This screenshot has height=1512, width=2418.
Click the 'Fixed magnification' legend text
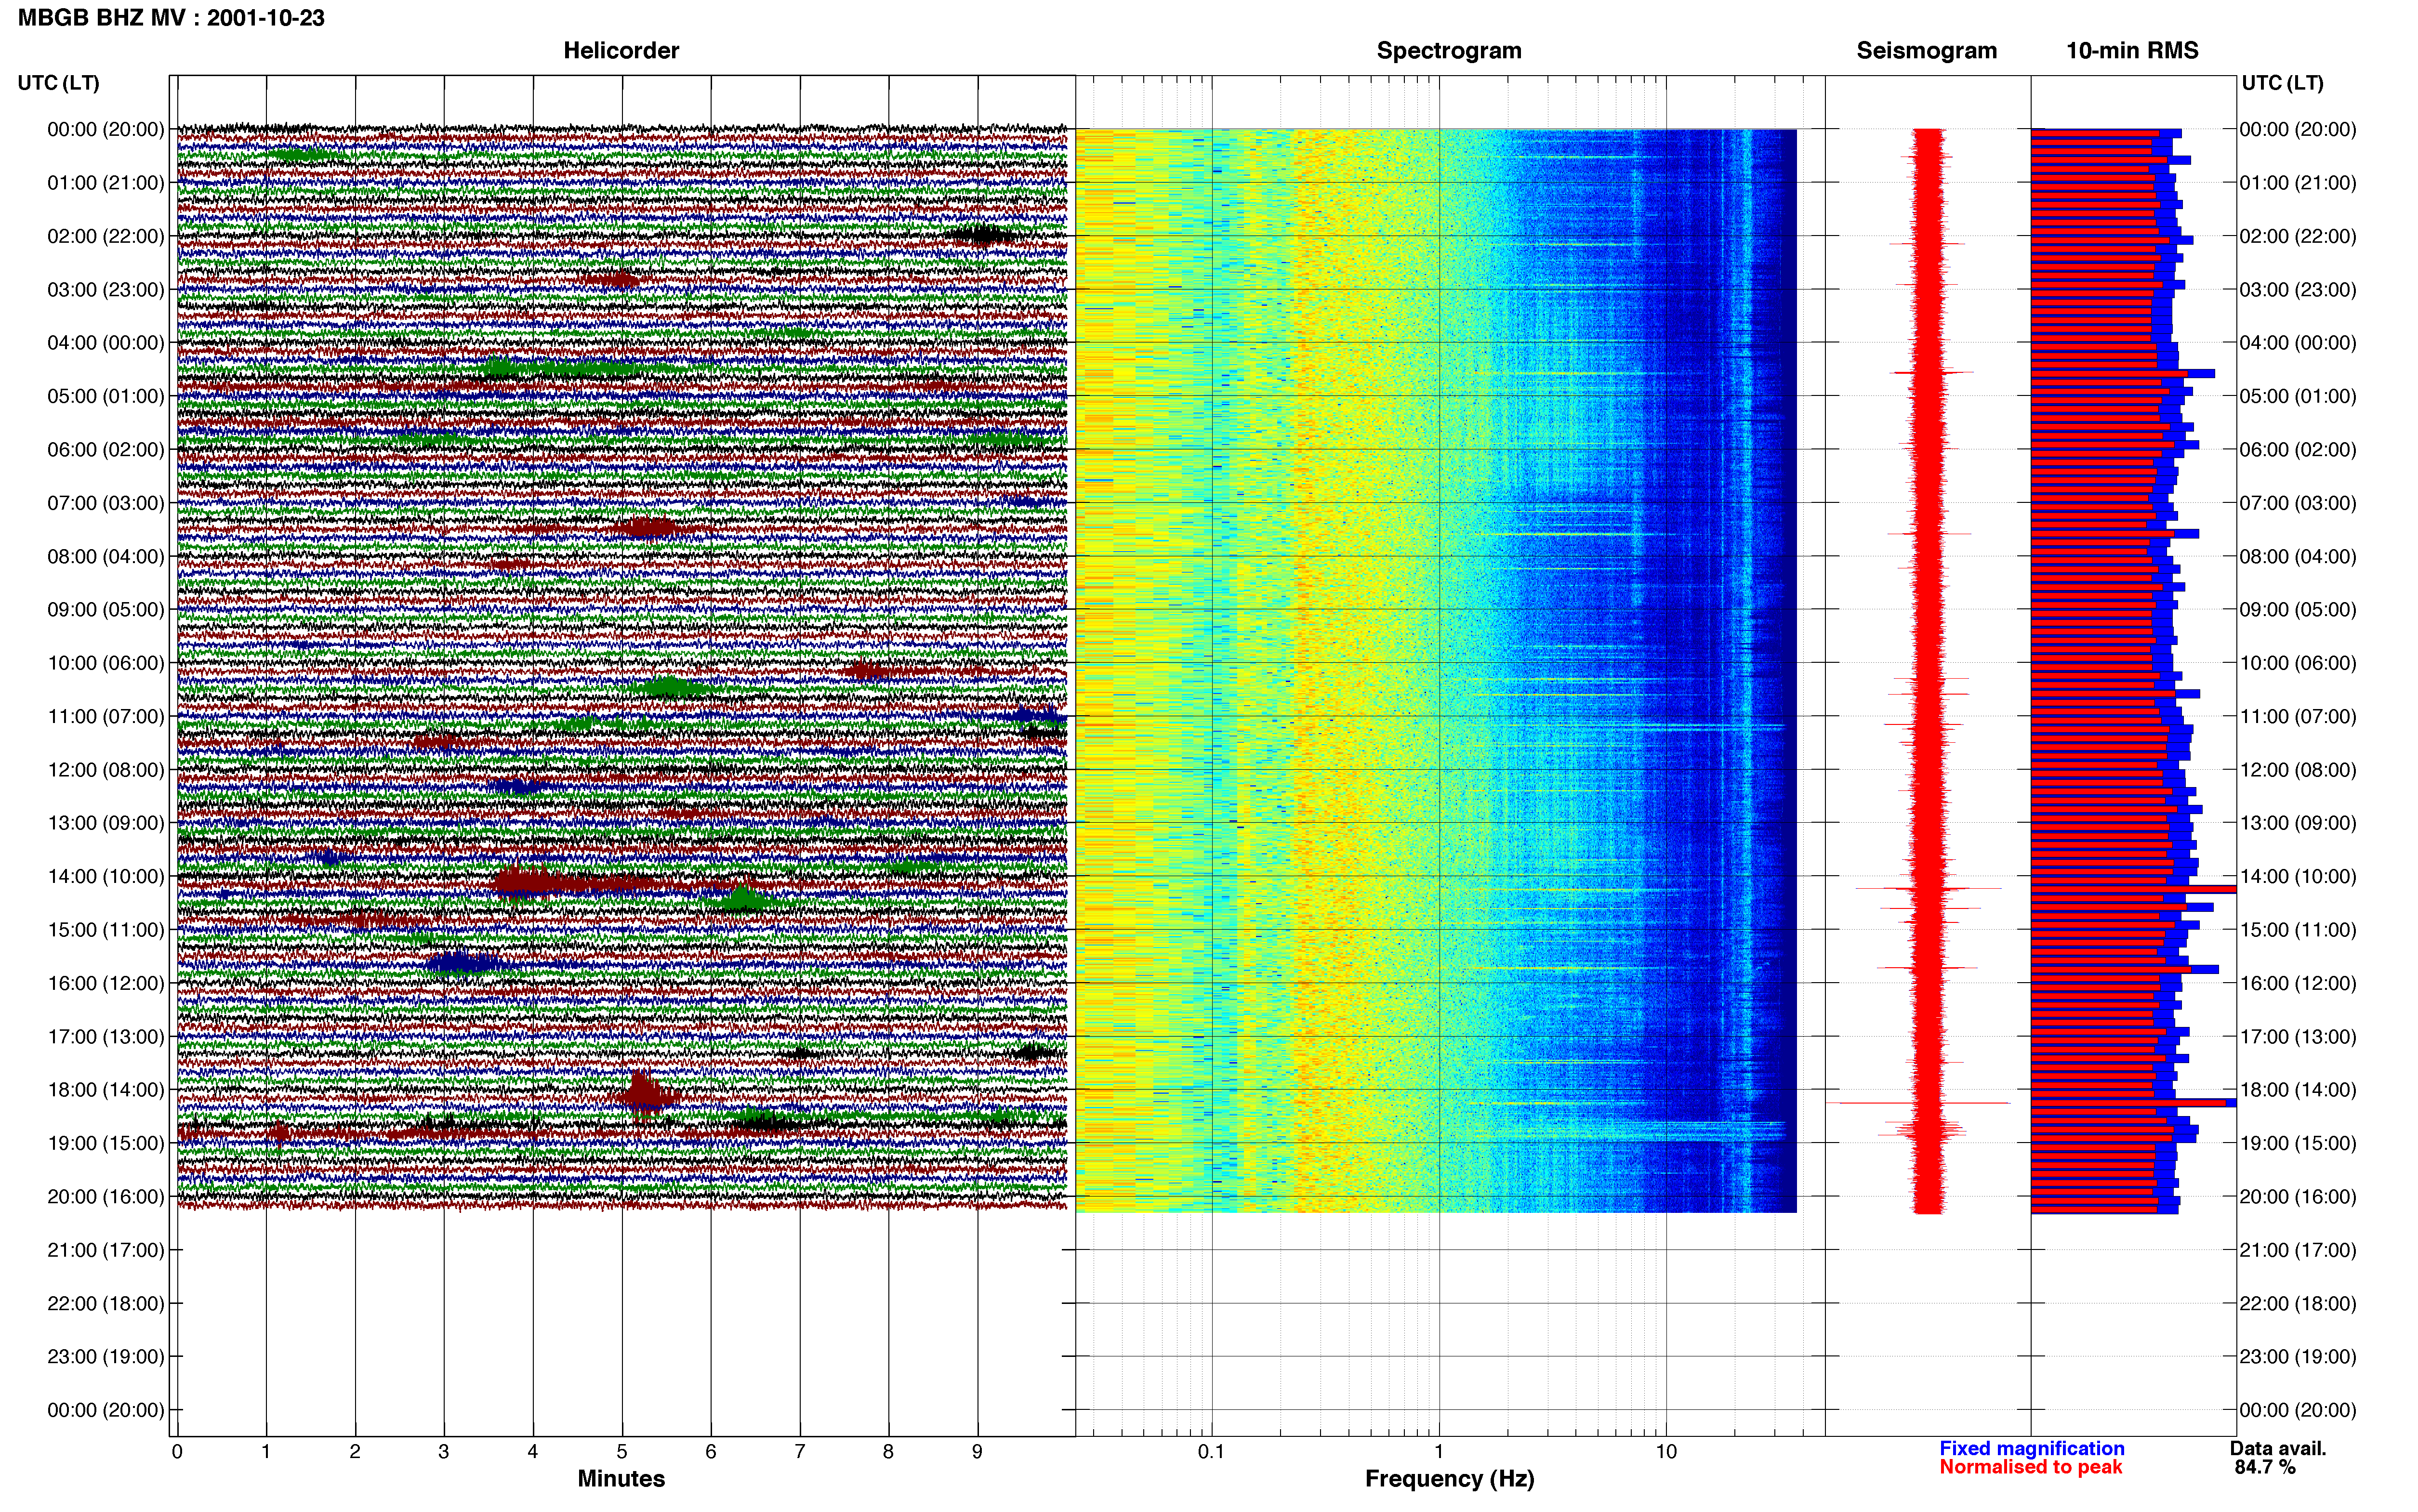click(x=2031, y=1449)
